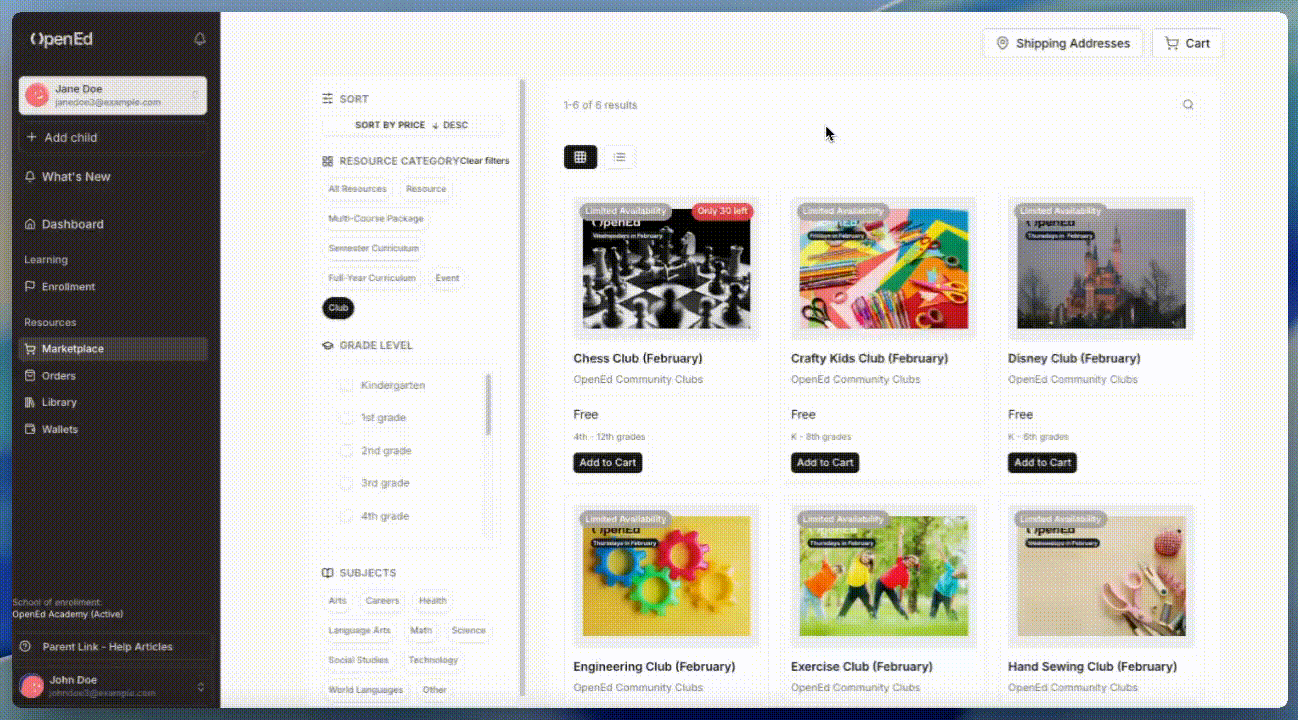The image size is (1298, 720).
Task: Click the grade level list scrollbar
Action: click(488, 405)
